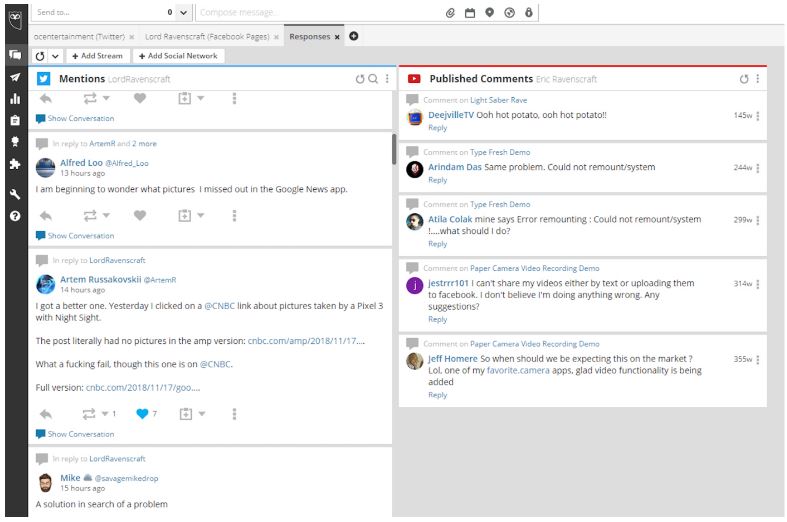Open options for DeejvilleTV comment
The width and height of the screenshot is (787, 522).
pyautogui.click(x=757, y=116)
